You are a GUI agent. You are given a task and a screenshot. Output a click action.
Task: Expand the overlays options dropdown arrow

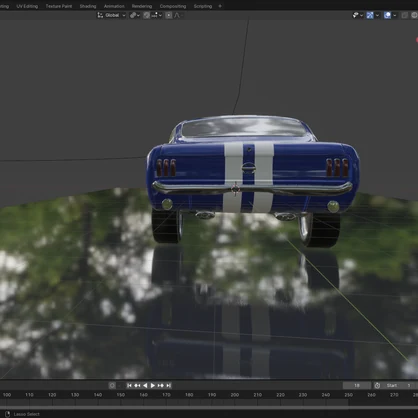point(395,15)
